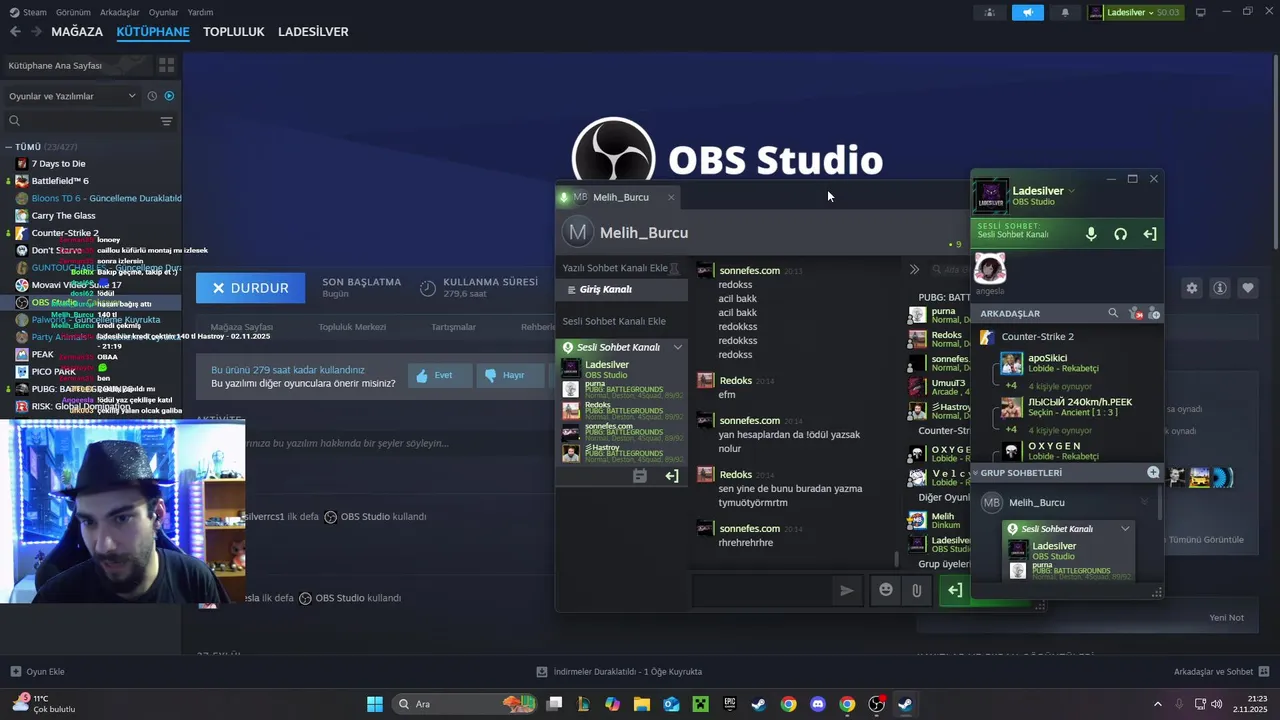Open notifications bell icon
Image resolution: width=1280 pixels, height=720 pixels.
click(x=1064, y=12)
